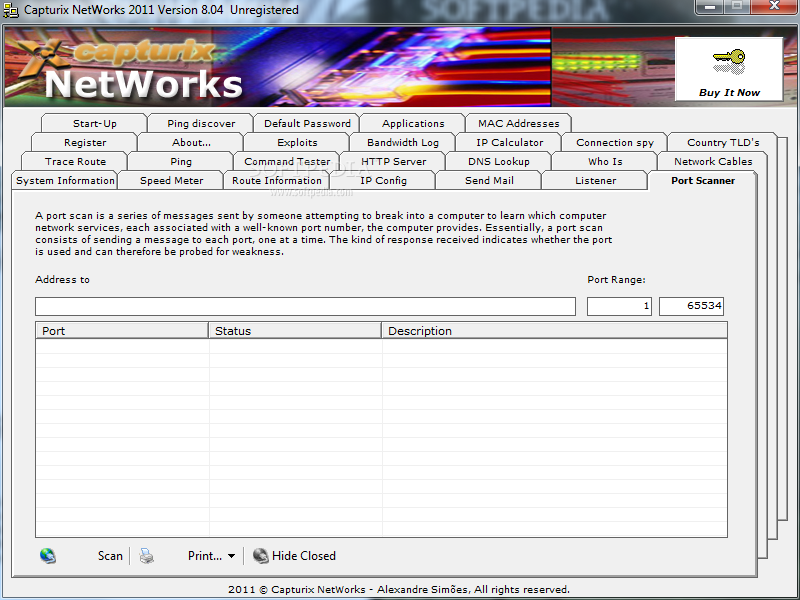
Task: Click the Port column header
Action: (x=122, y=331)
